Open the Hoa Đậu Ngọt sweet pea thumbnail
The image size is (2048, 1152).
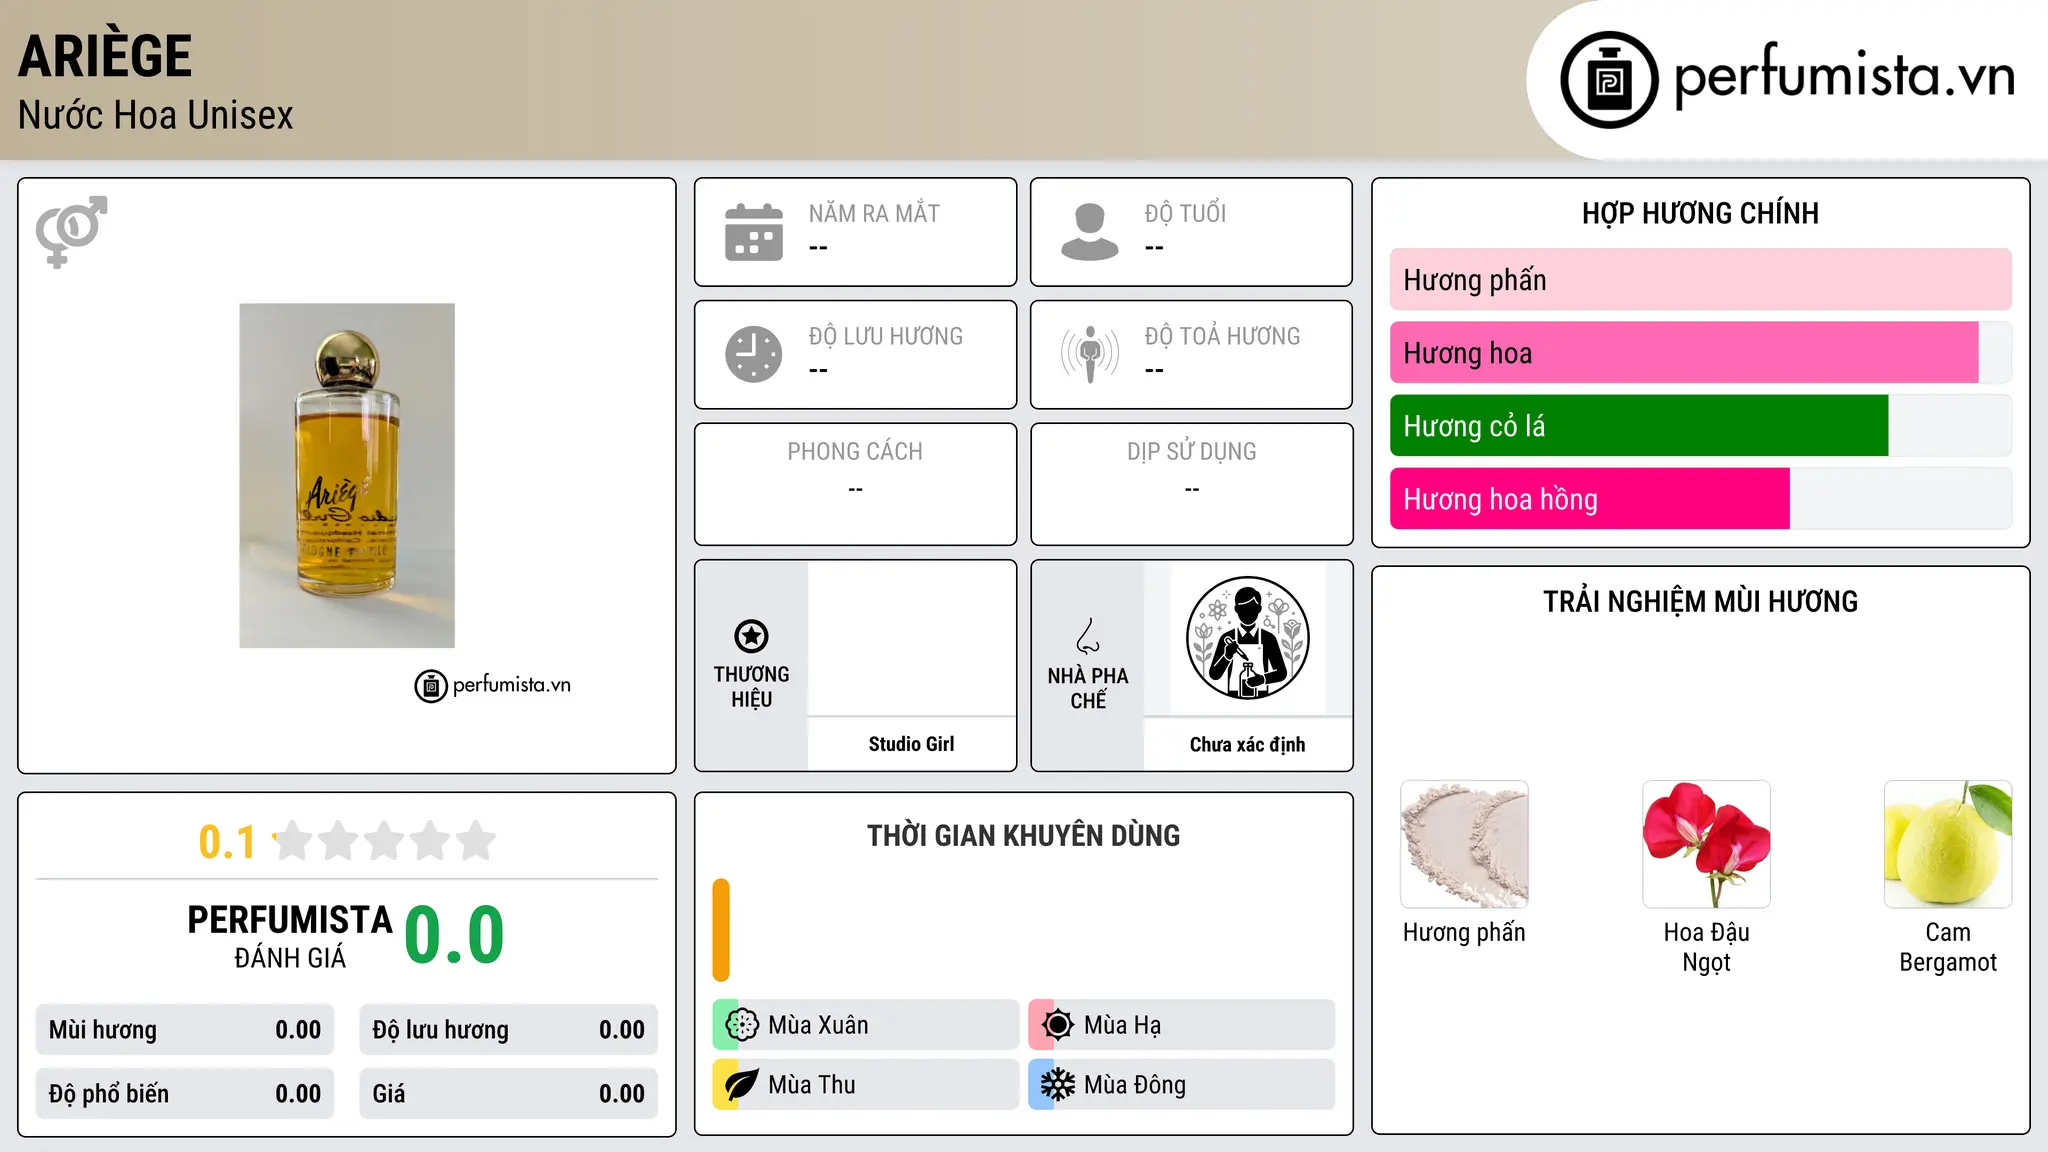pyautogui.click(x=1706, y=844)
